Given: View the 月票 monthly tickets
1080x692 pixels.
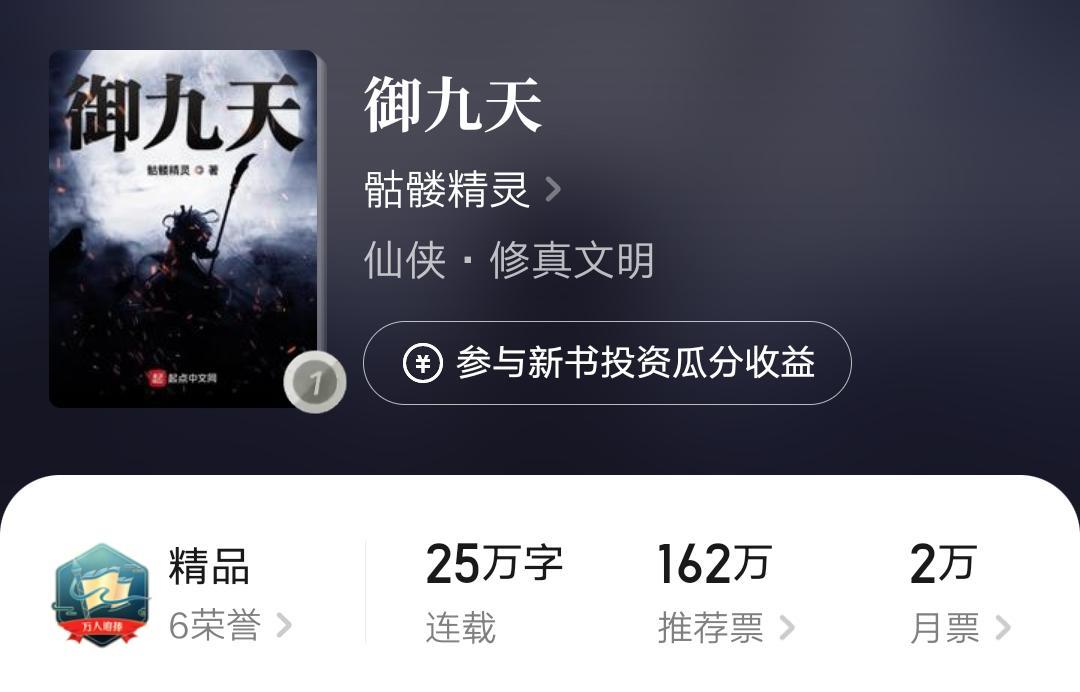Looking at the screenshot, I should pyautogui.click(x=945, y=628).
